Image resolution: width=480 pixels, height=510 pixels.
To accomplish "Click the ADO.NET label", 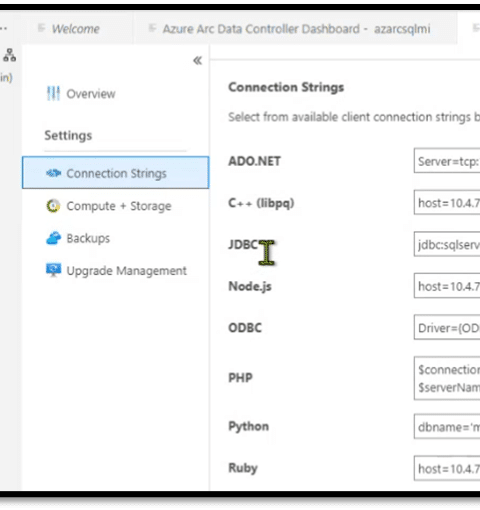I will coord(254,161).
